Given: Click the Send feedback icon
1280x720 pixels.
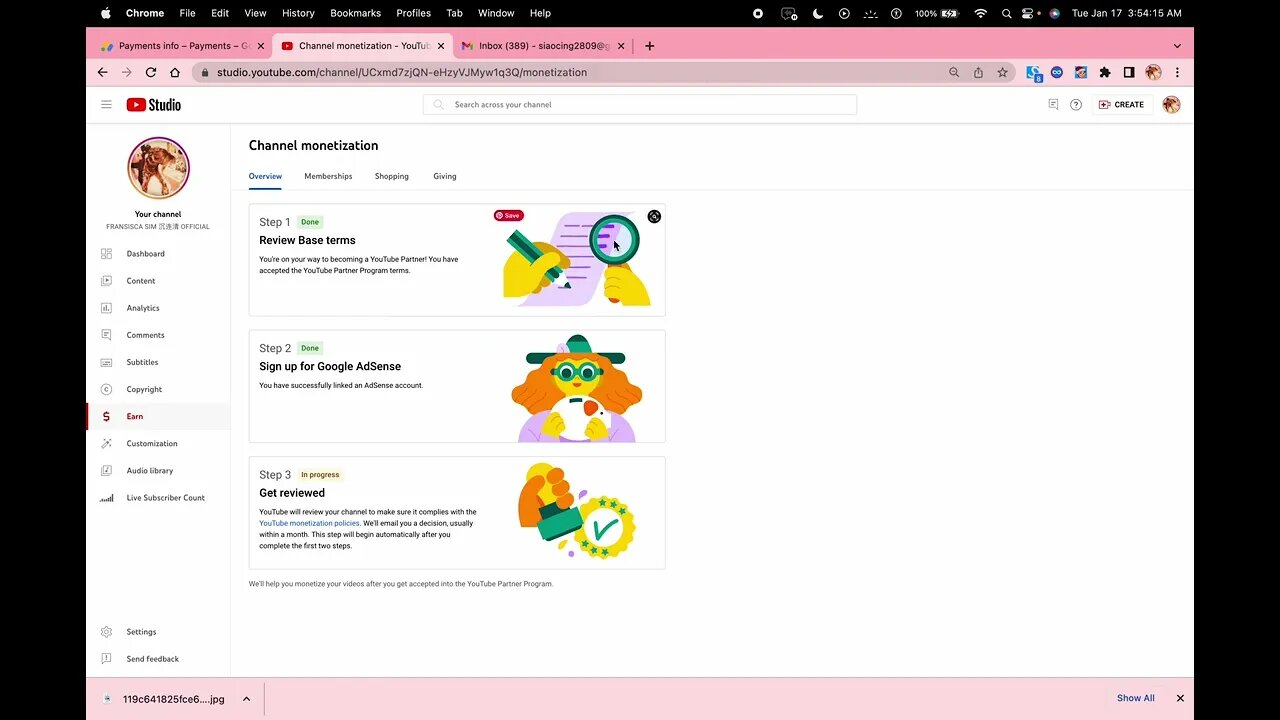Looking at the screenshot, I should (x=106, y=659).
